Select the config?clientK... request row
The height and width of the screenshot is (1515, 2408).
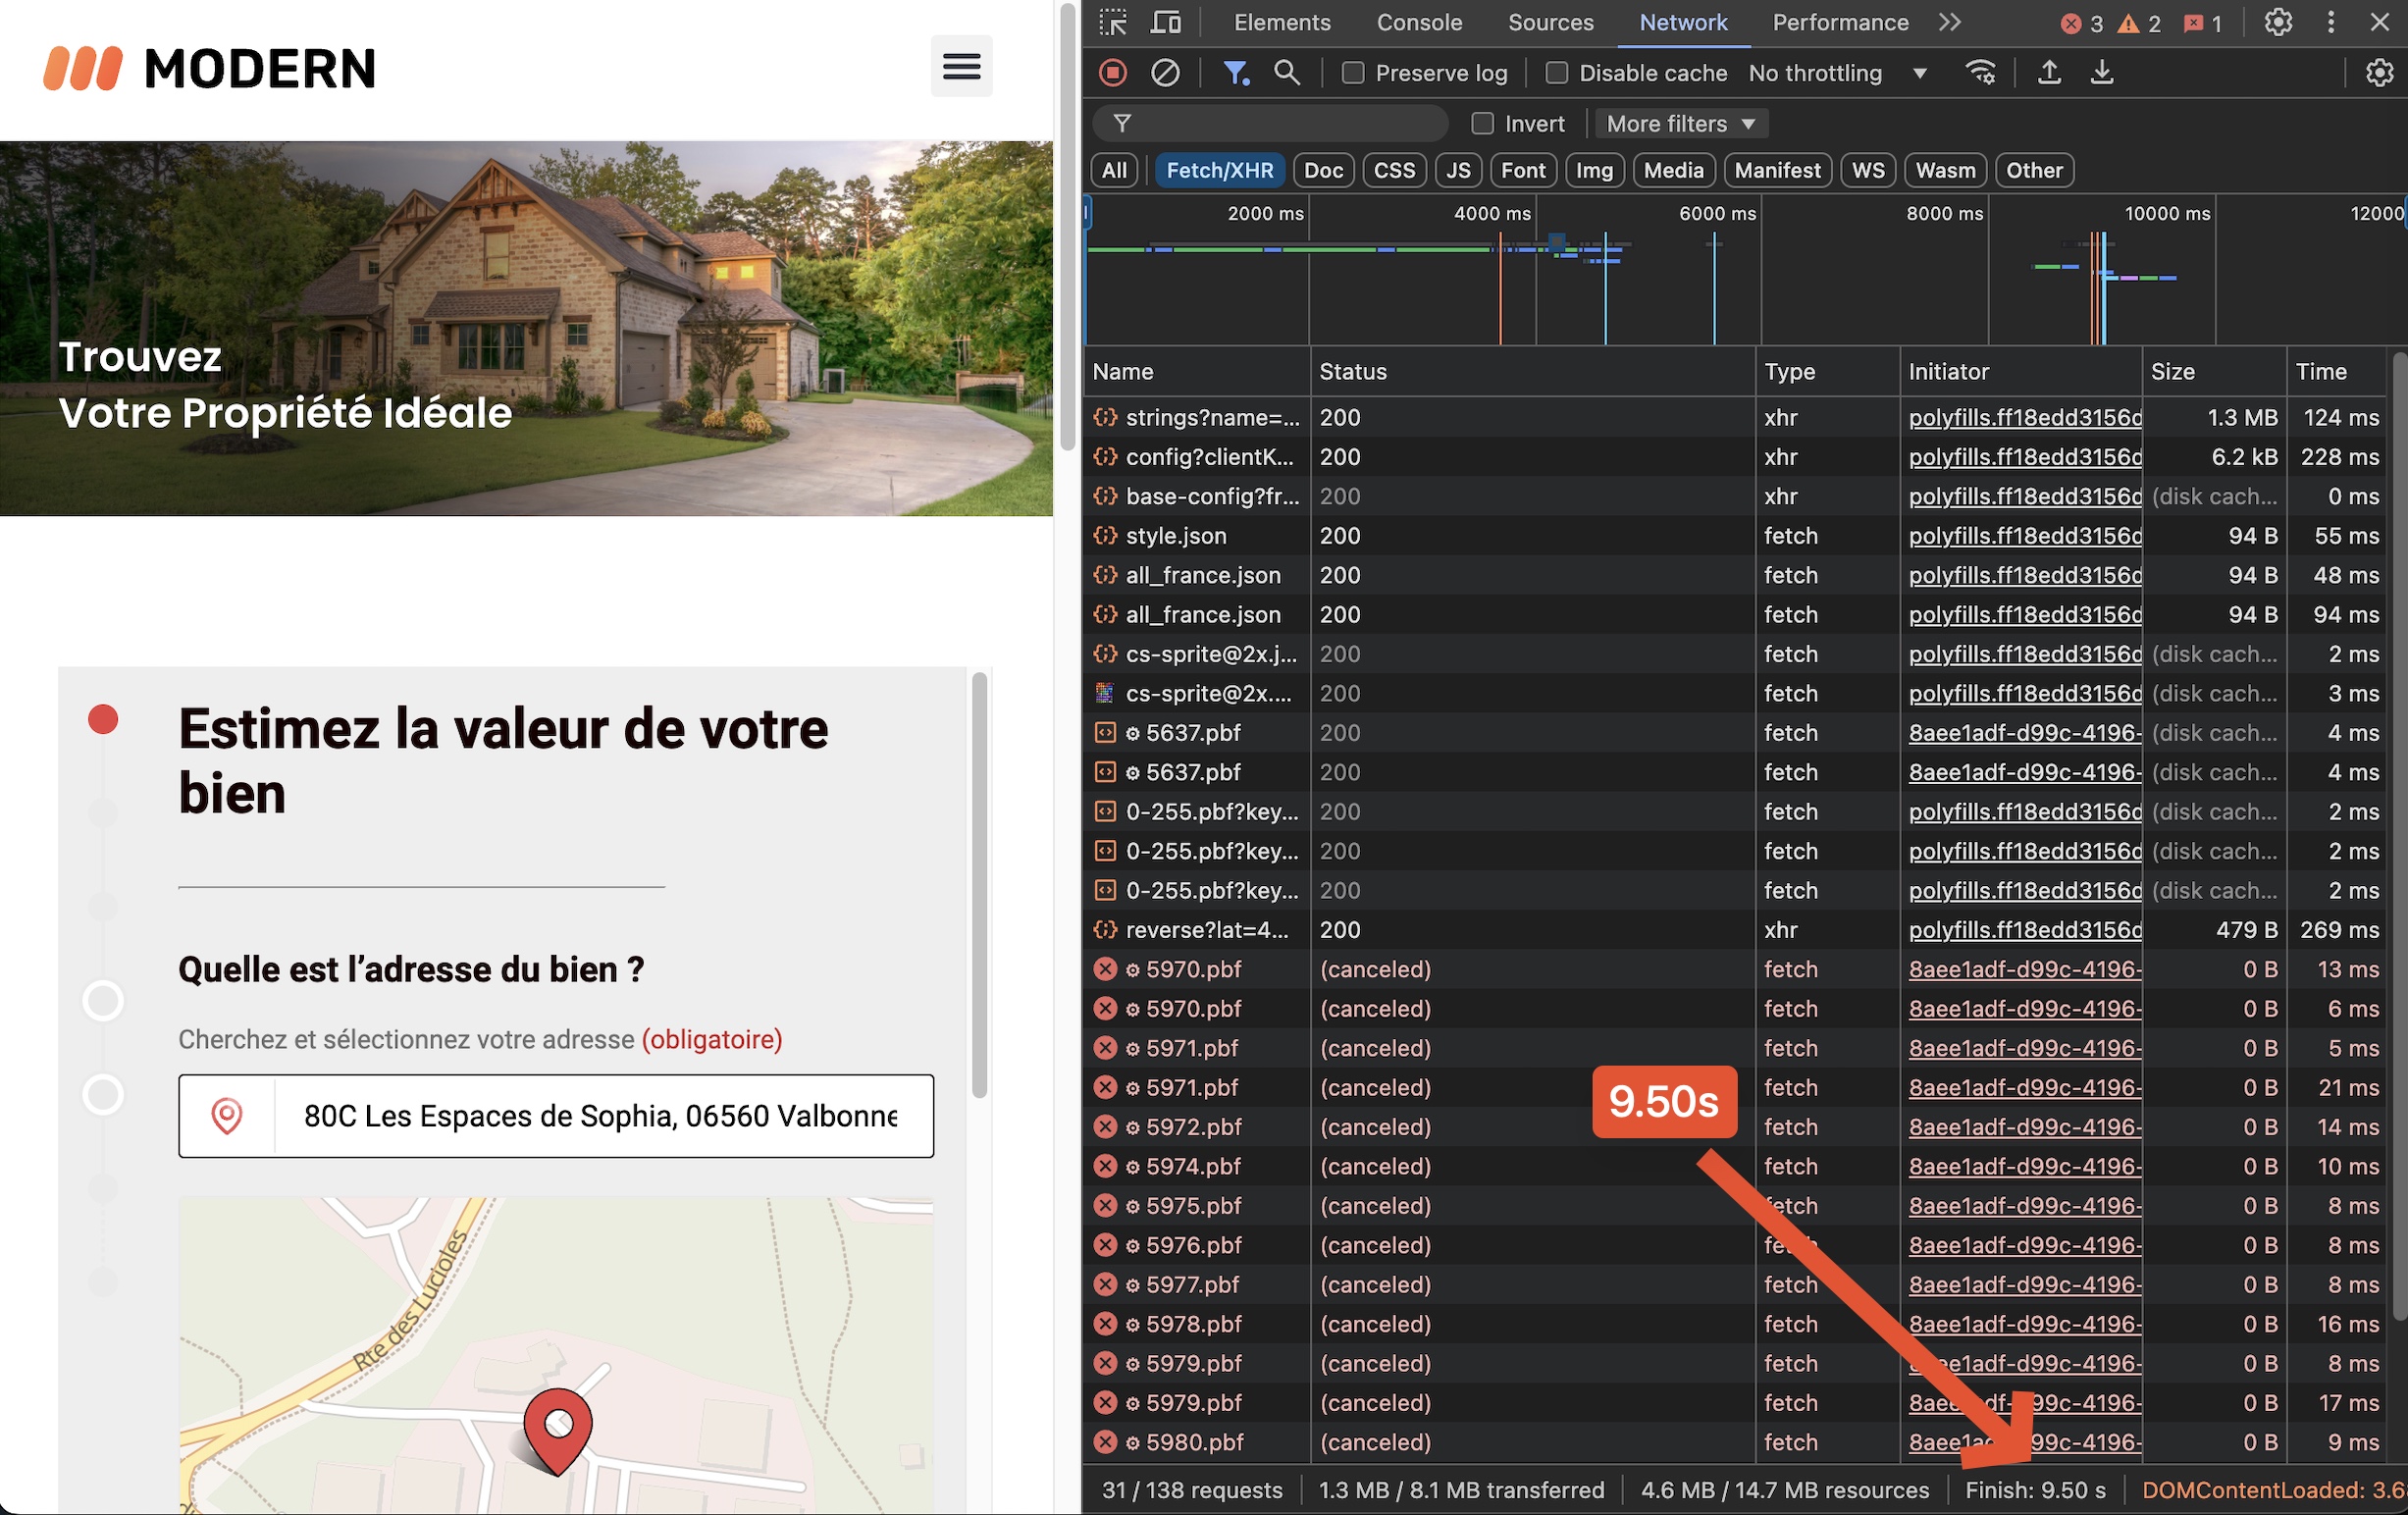pyautogui.click(x=1737, y=457)
